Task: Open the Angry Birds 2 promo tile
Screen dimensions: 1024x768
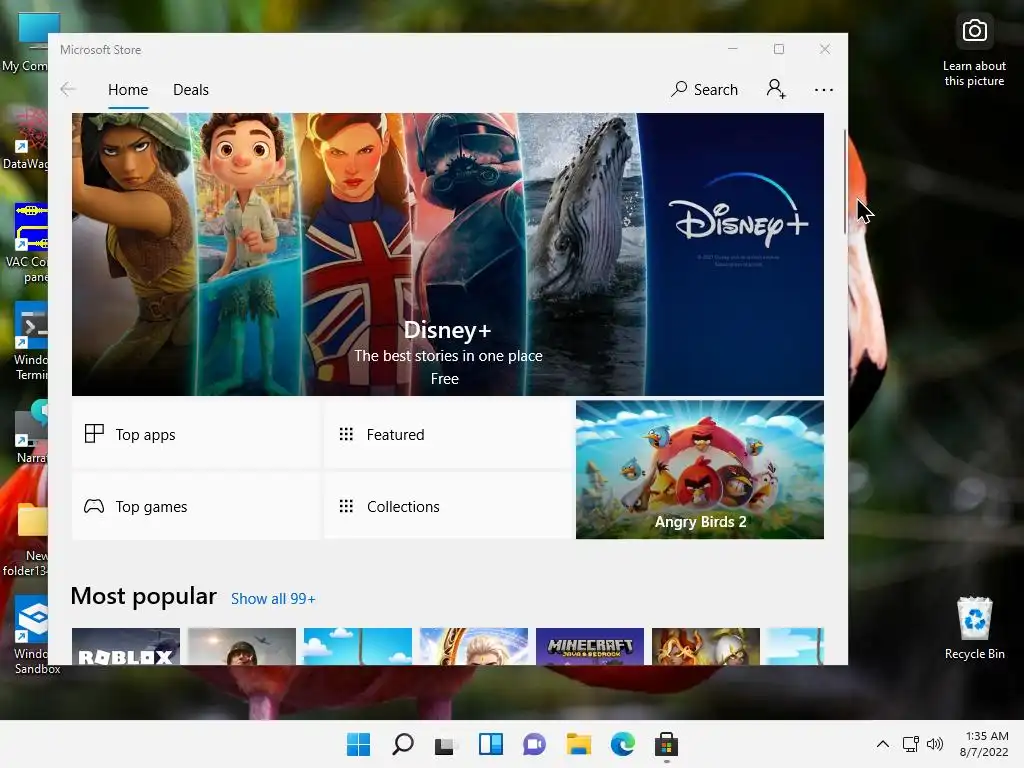Action: click(699, 470)
